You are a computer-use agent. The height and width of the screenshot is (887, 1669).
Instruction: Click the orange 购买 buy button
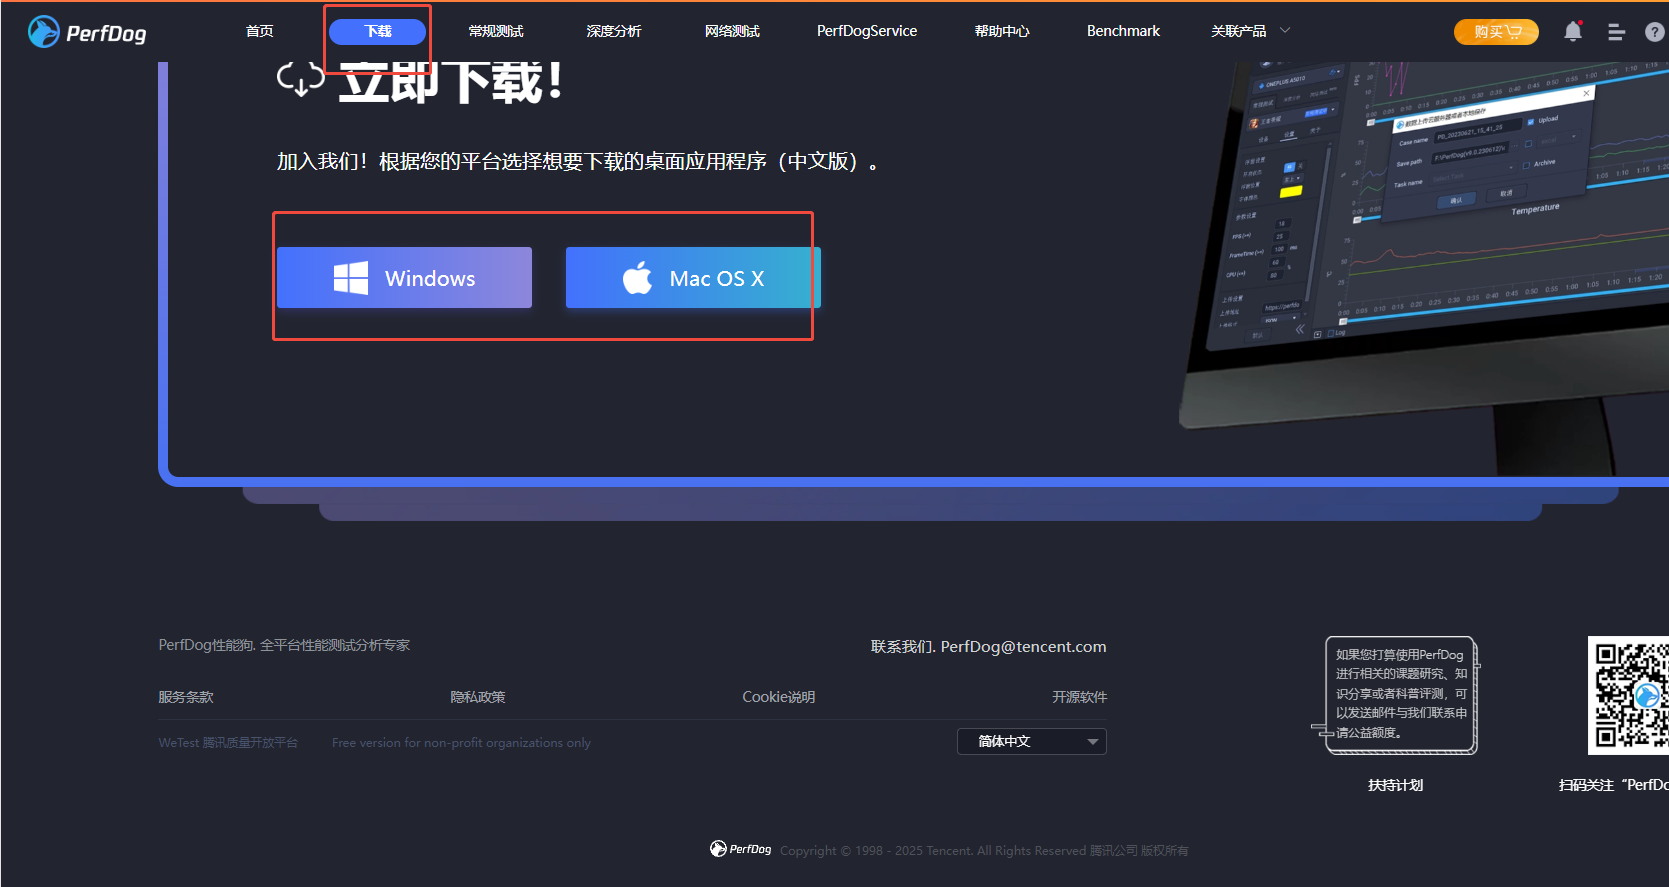[x=1496, y=32]
